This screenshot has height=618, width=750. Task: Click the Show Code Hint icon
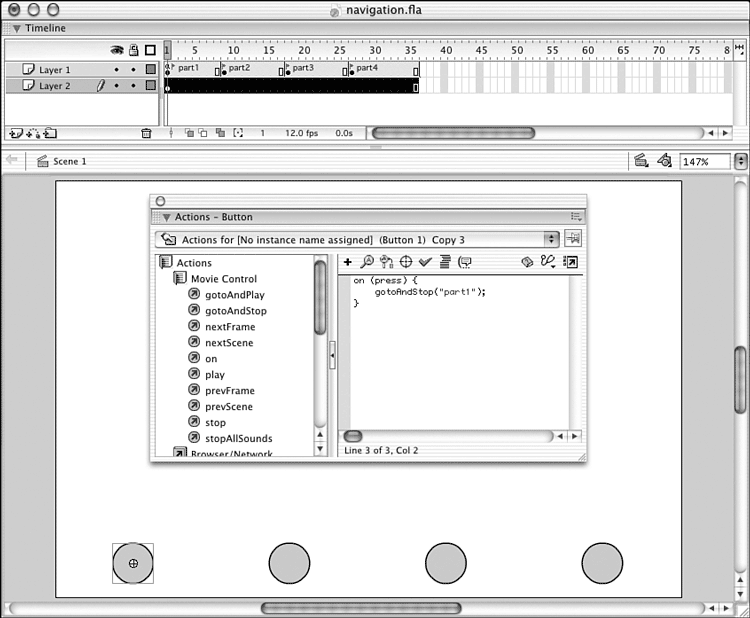tap(464, 262)
